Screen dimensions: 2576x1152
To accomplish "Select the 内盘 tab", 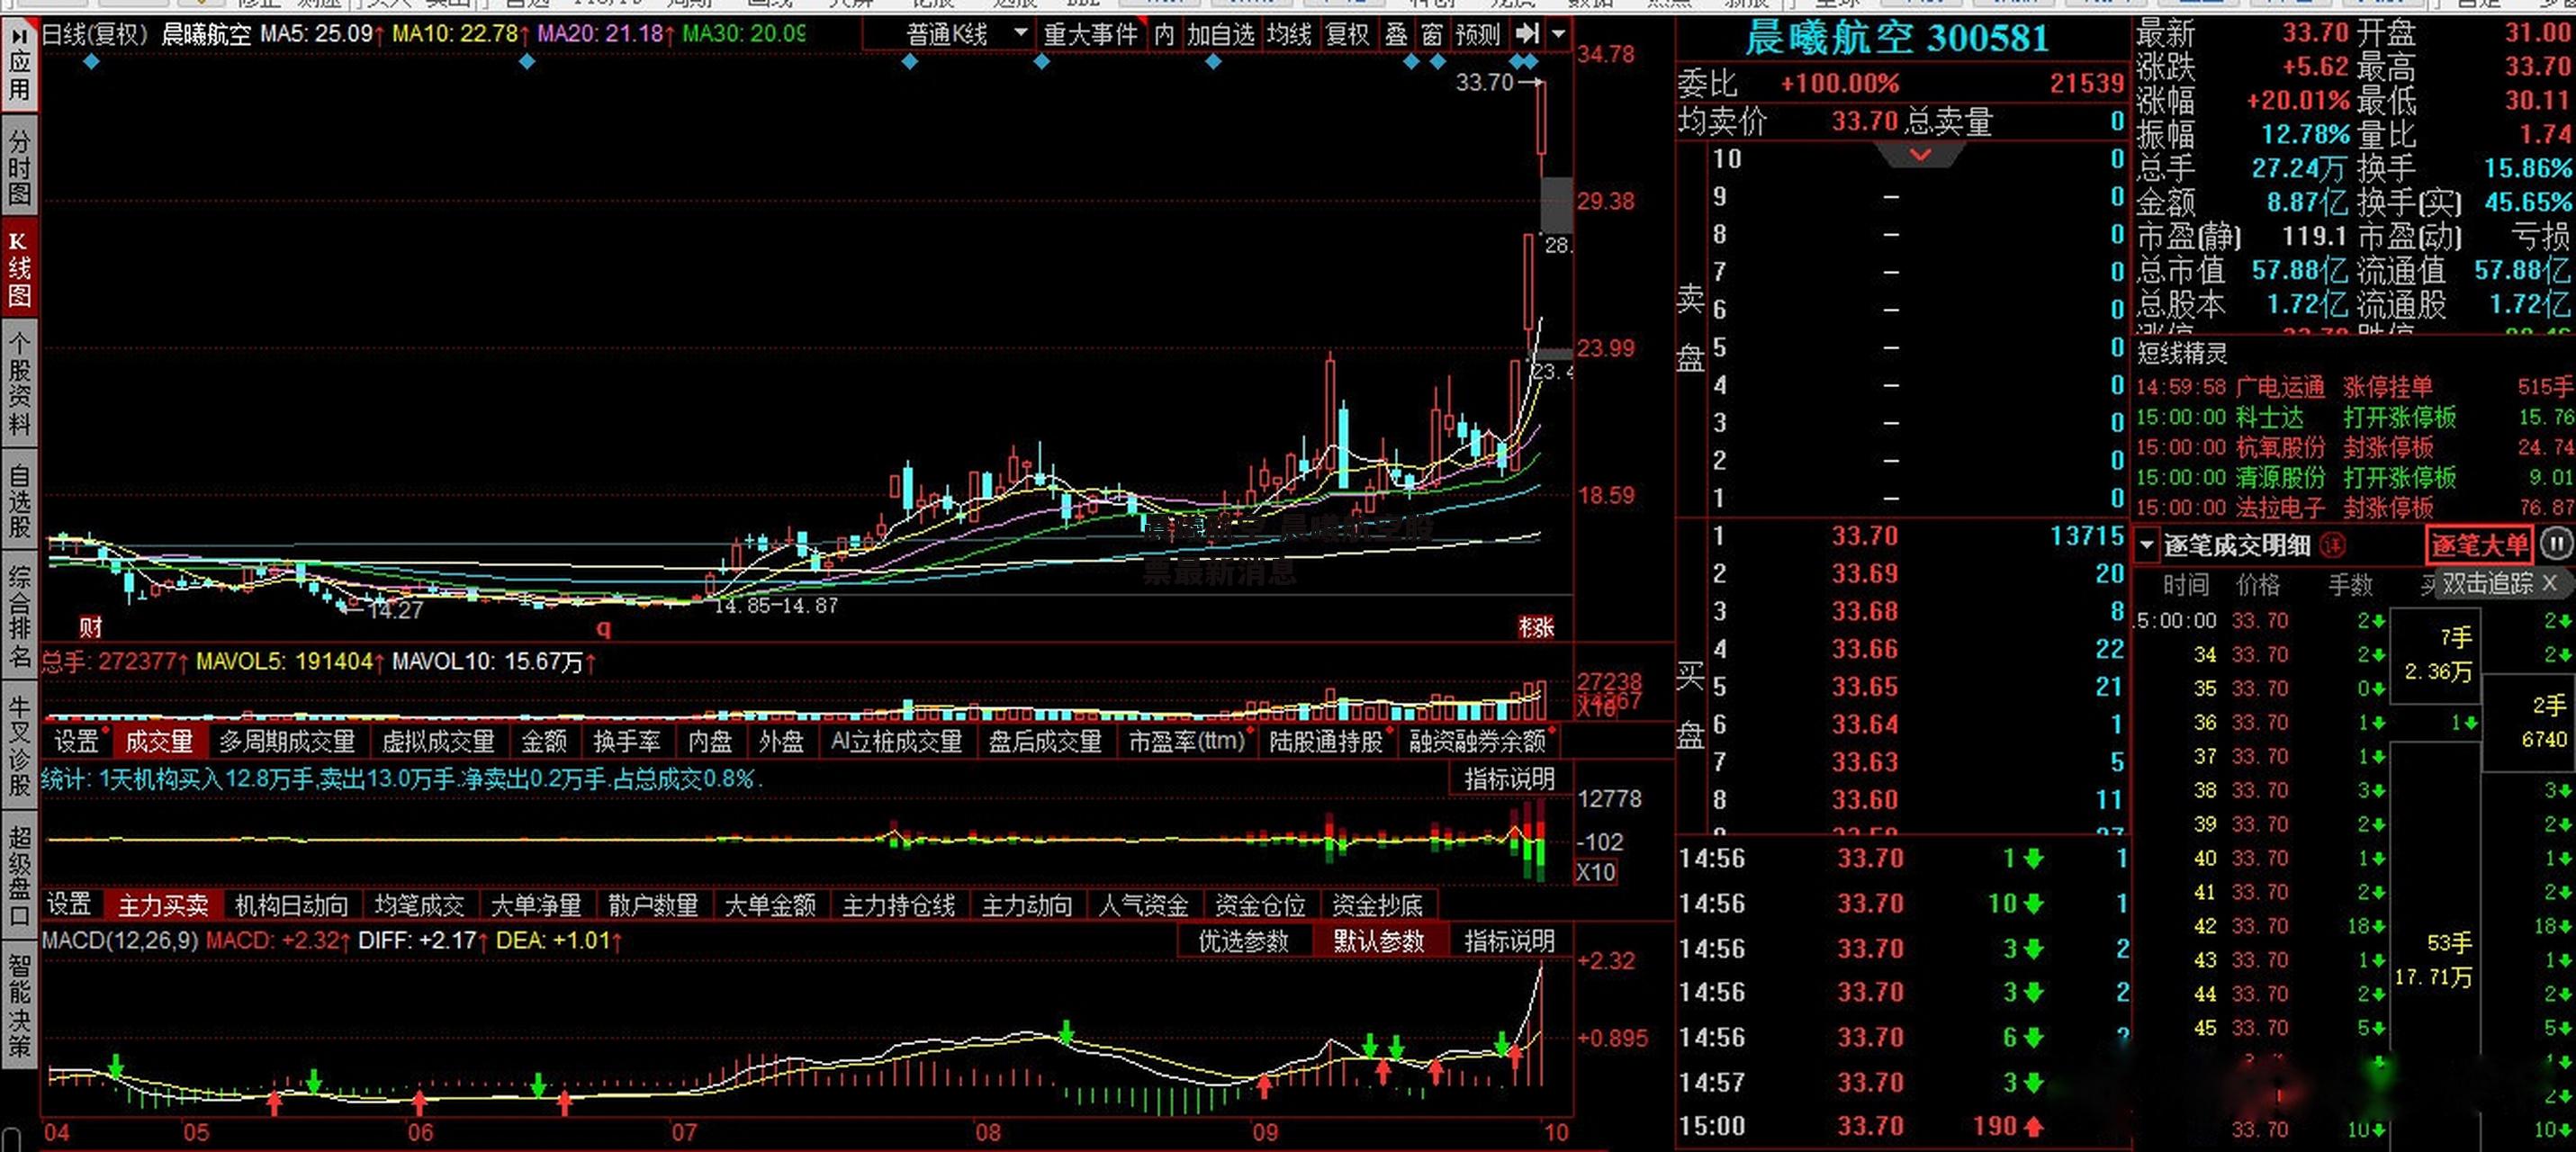I will 710,741.
